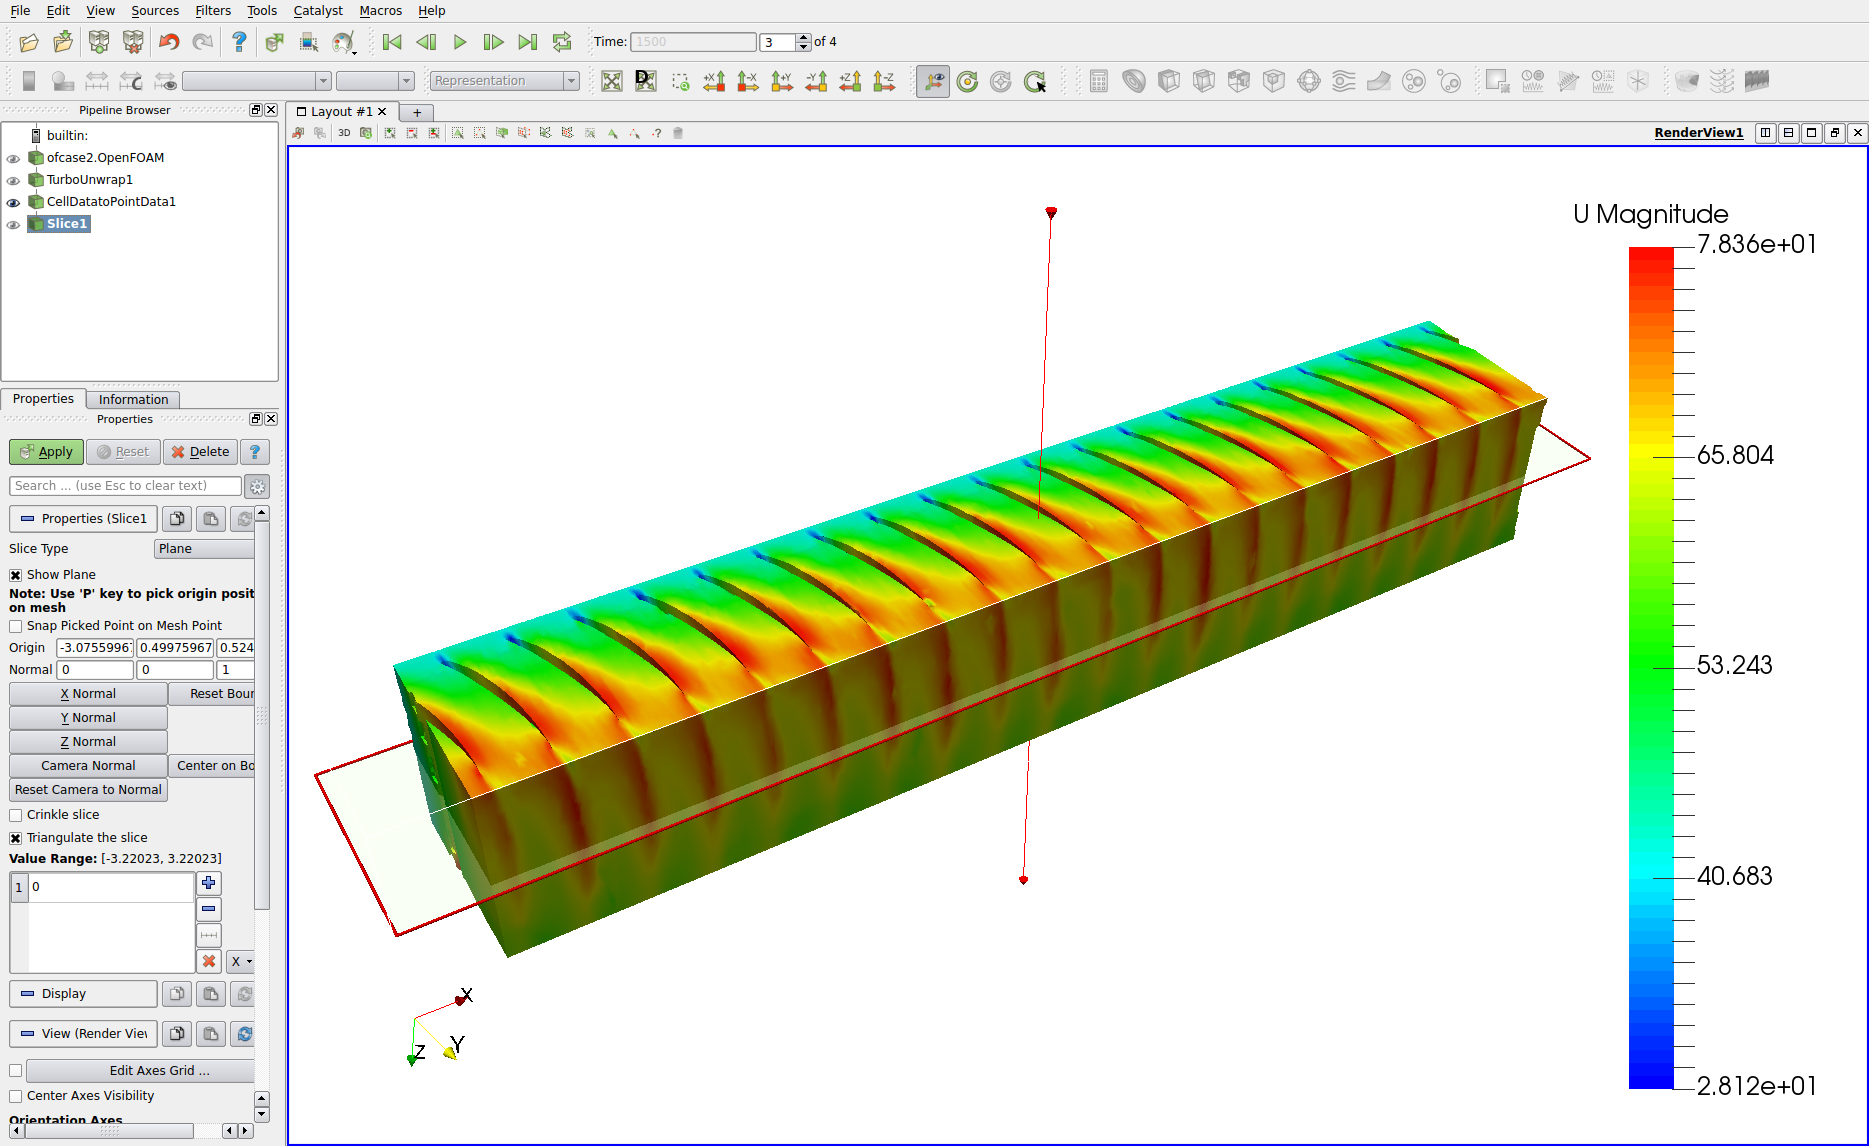Click the Undo icon in toolbar
Viewport: 1869px width, 1146px height.
pyautogui.click(x=168, y=42)
